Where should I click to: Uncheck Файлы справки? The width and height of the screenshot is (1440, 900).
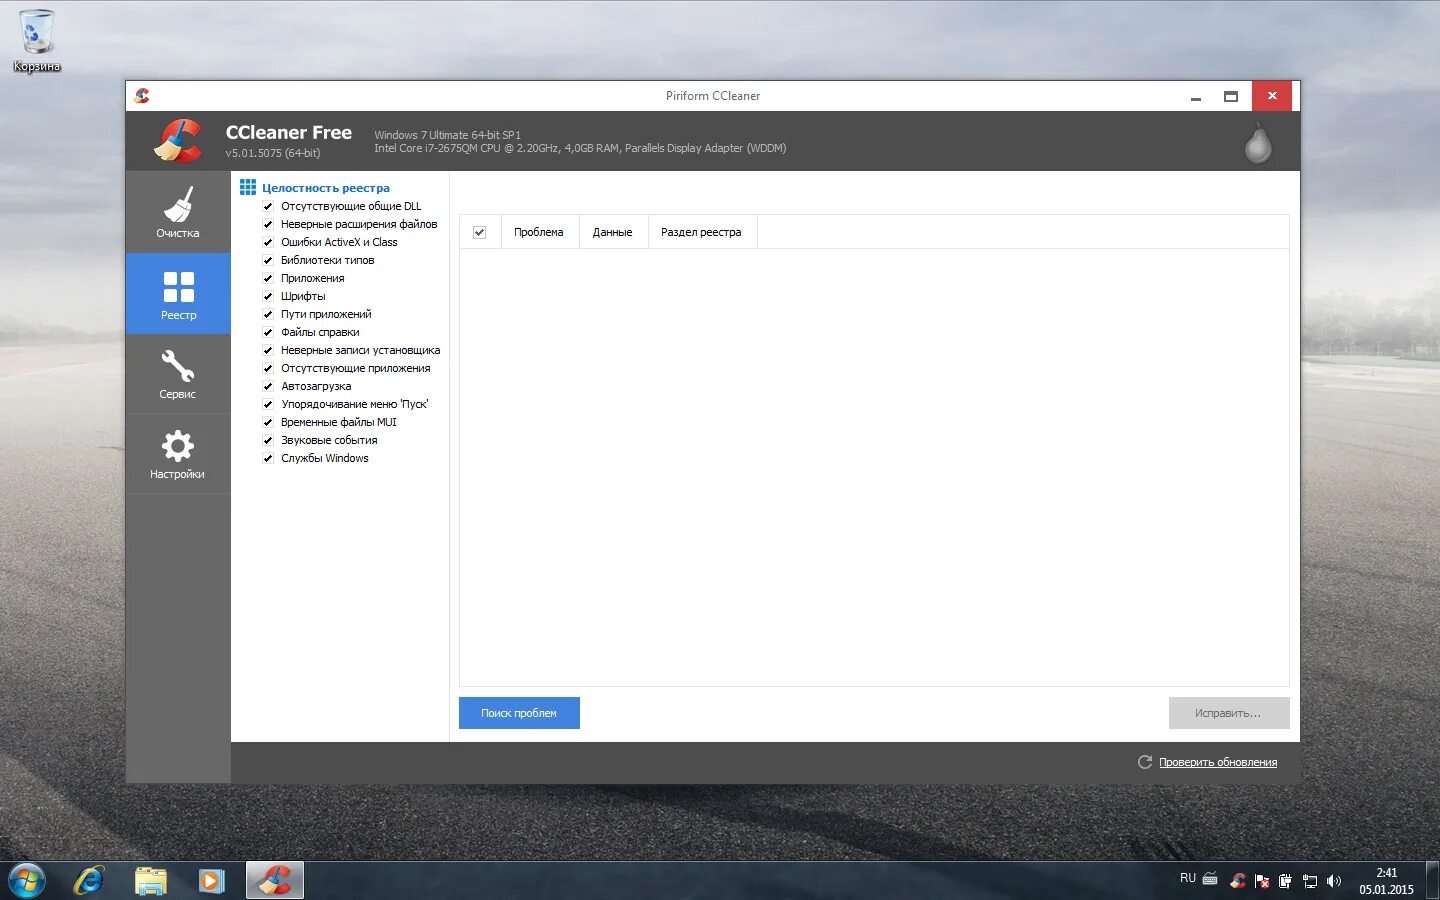268,332
